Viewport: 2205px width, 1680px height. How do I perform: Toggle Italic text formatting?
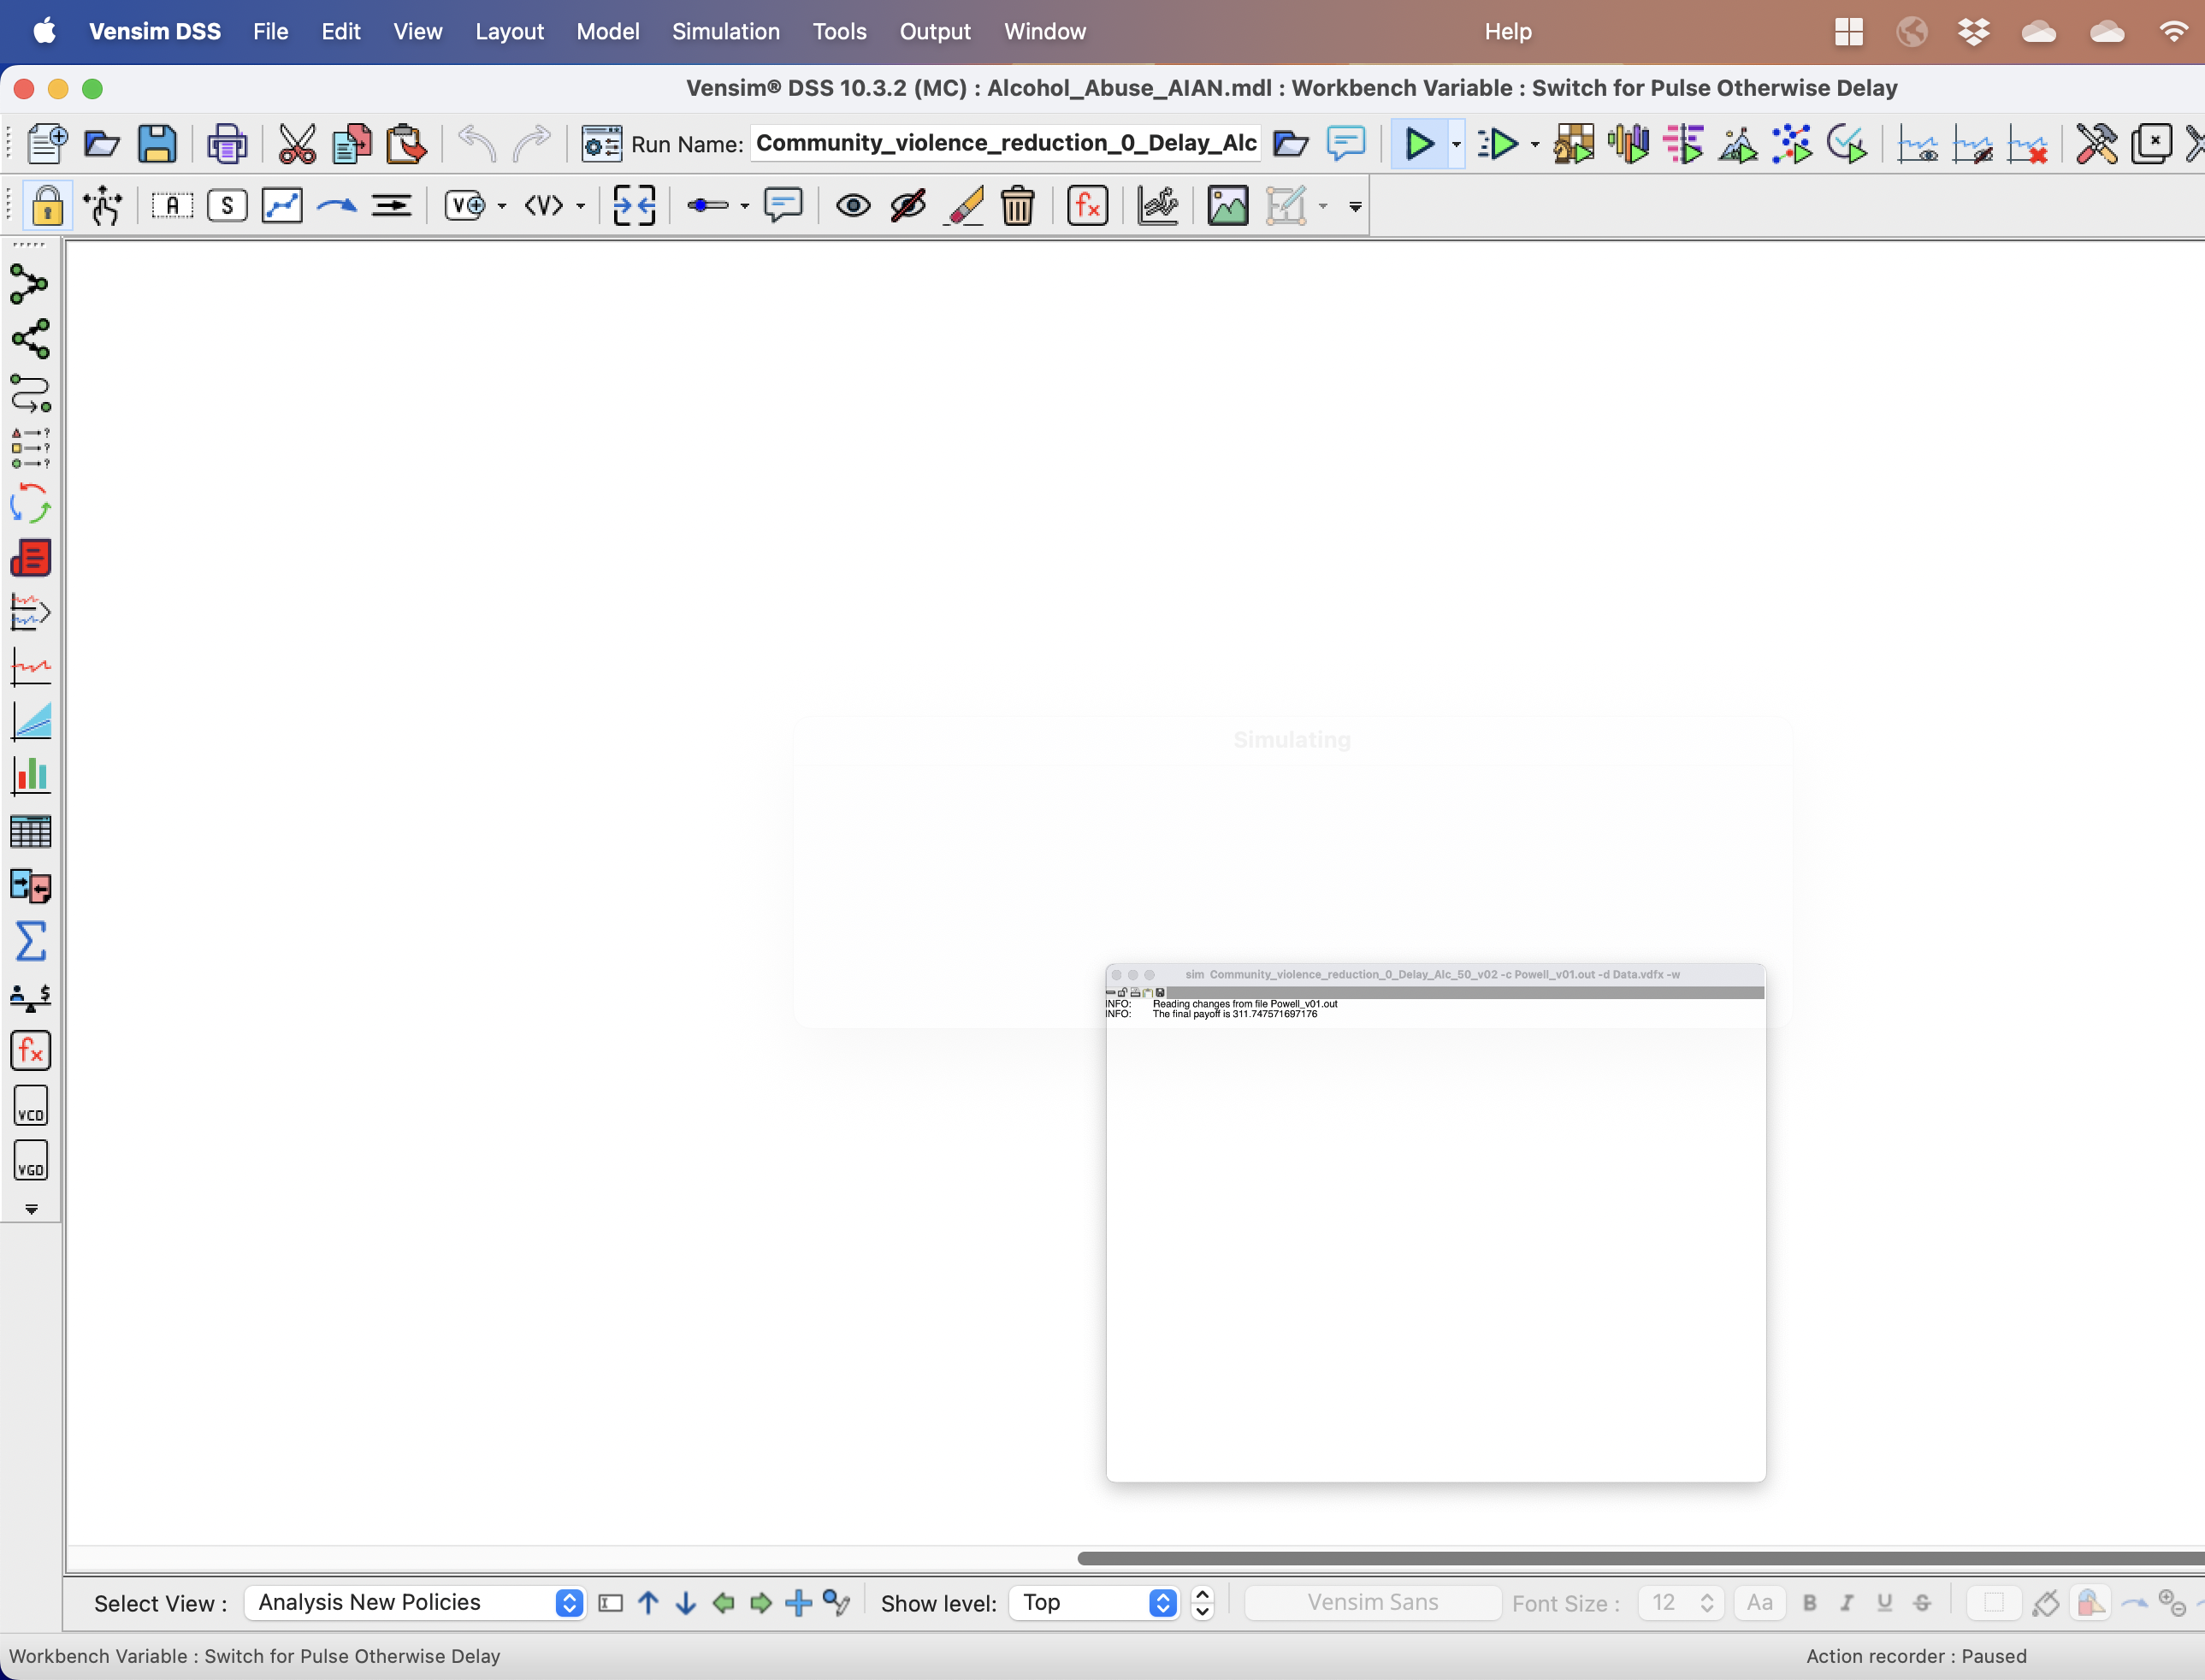(x=1847, y=1603)
